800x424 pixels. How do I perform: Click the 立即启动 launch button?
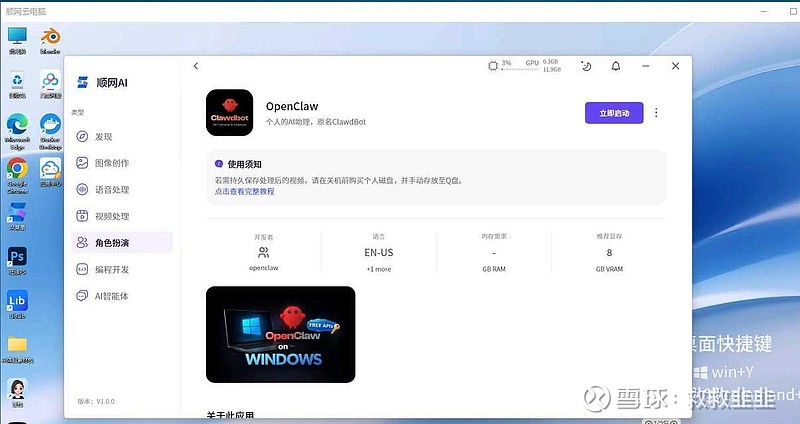point(614,113)
